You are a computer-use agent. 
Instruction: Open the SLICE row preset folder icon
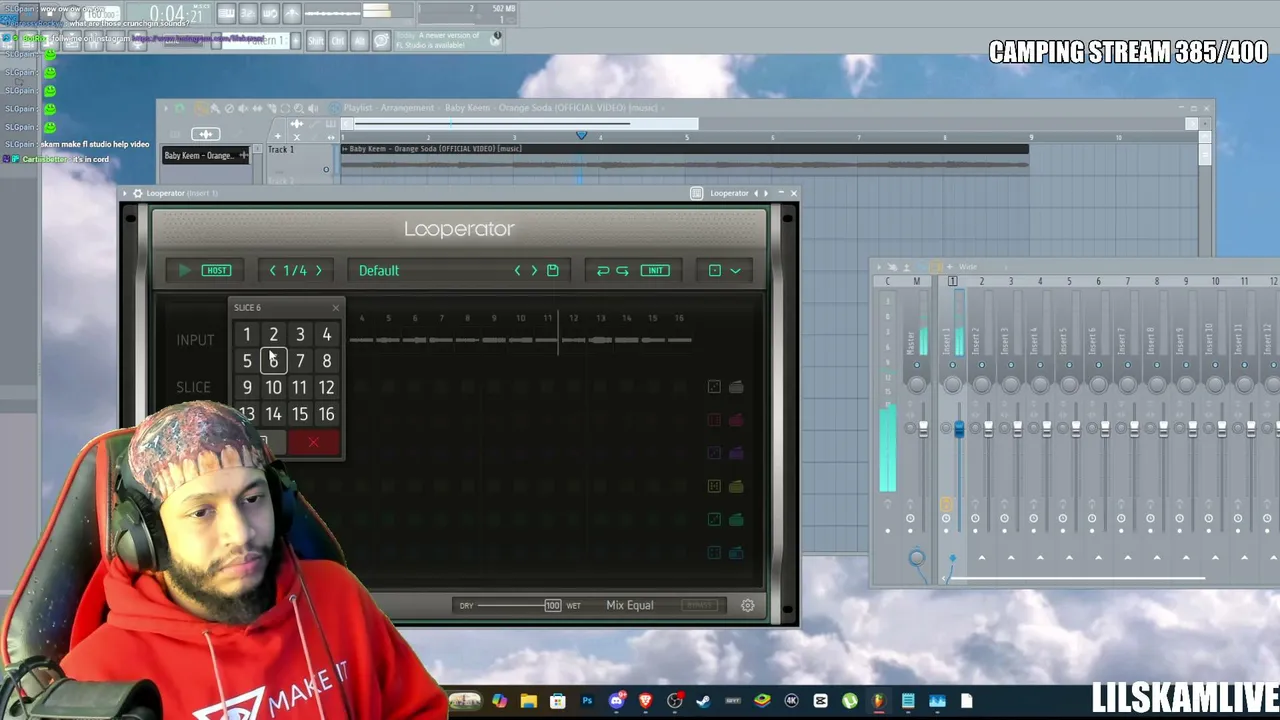point(736,387)
